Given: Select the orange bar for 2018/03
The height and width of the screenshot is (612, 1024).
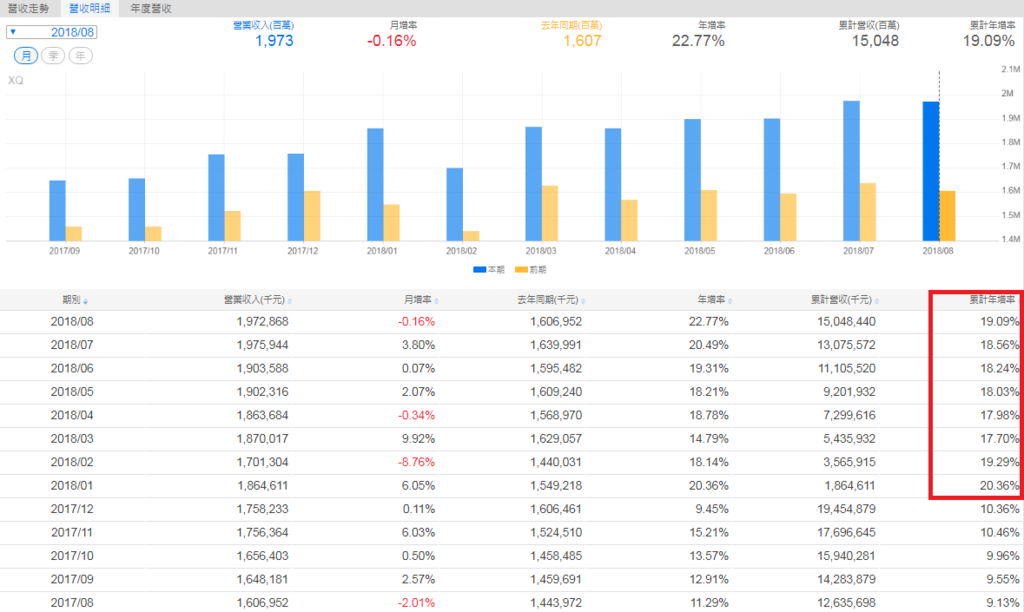Looking at the screenshot, I should pyautogui.click(x=550, y=214).
